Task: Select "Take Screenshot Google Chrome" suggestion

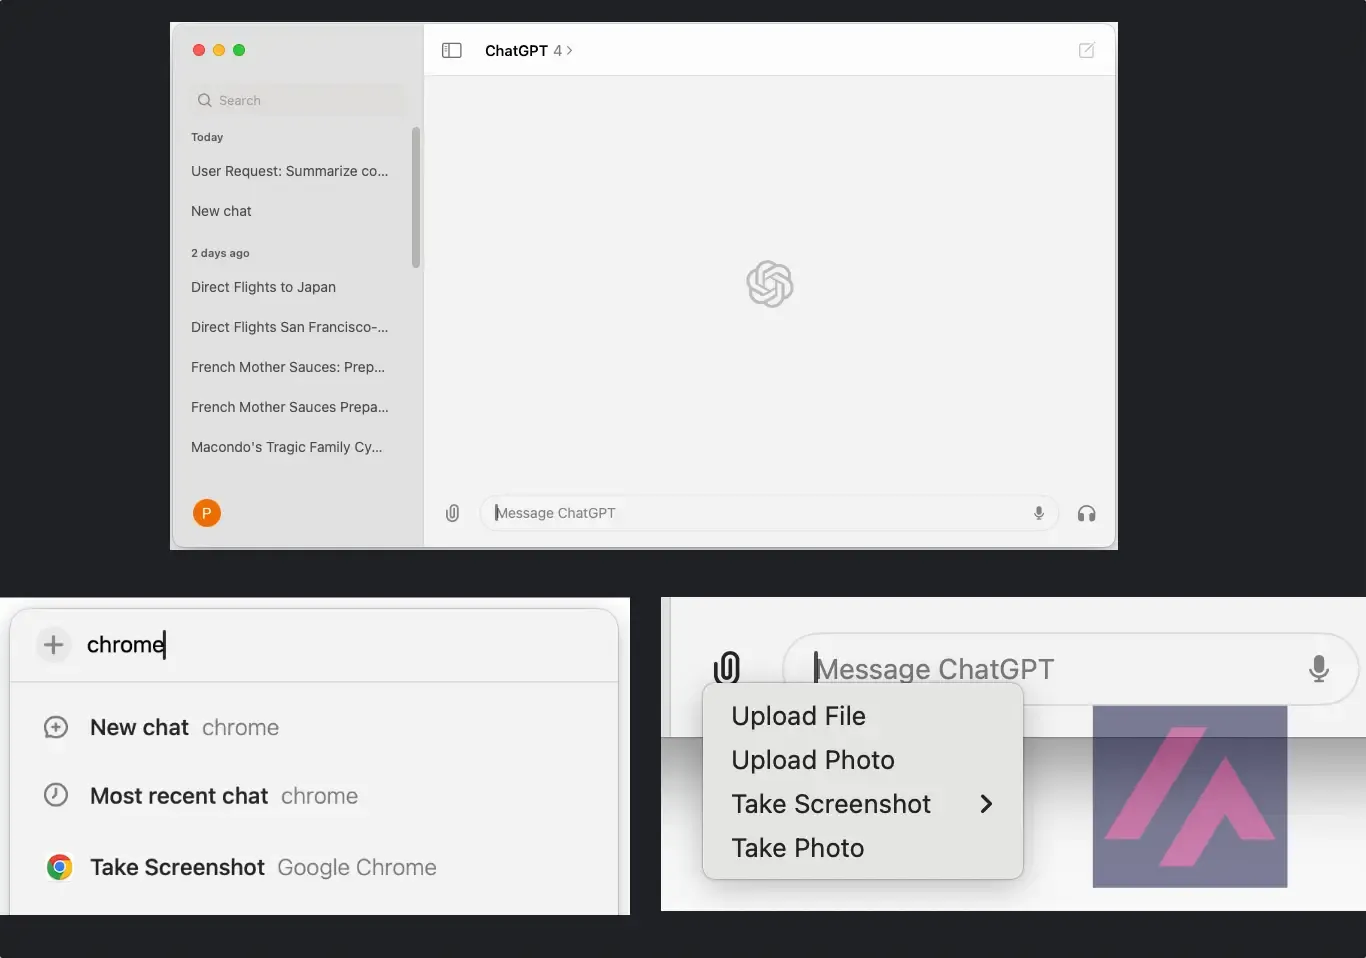Action: coord(314,867)
